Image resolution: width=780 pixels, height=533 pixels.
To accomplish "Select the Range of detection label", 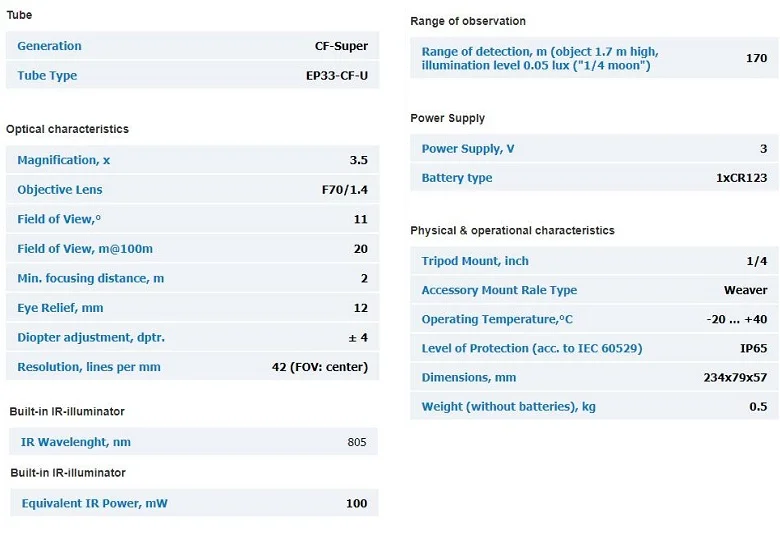I will click(540, 58).
